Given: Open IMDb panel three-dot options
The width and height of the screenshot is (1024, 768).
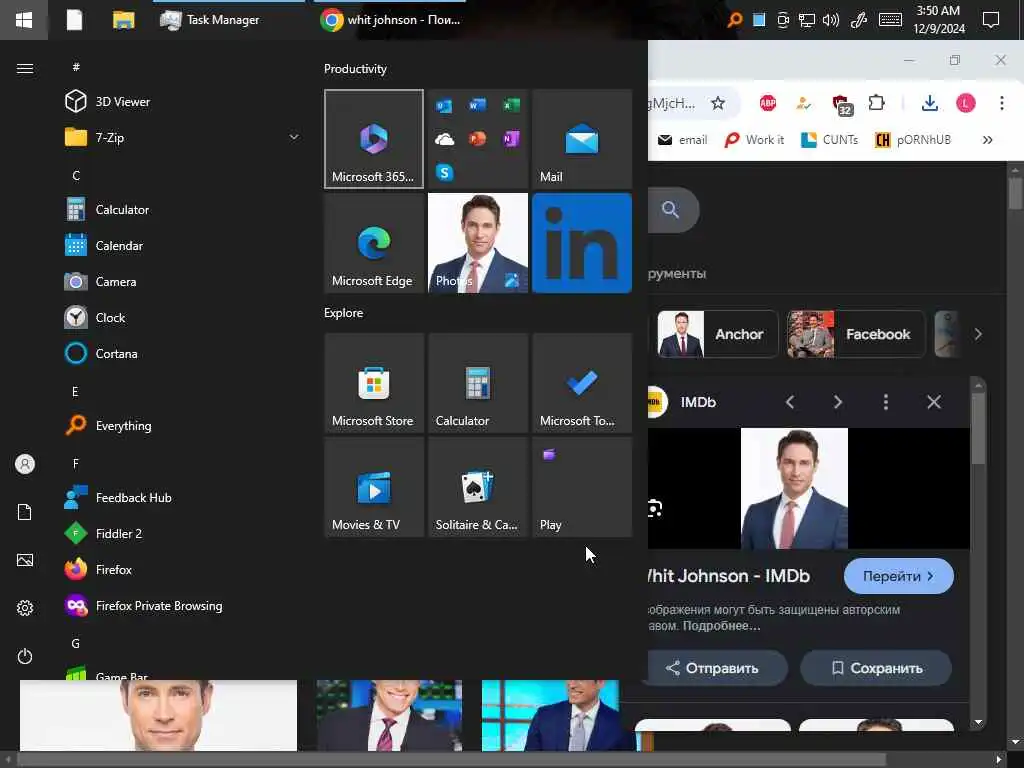Looking at the screenshot, I should 886,402.
